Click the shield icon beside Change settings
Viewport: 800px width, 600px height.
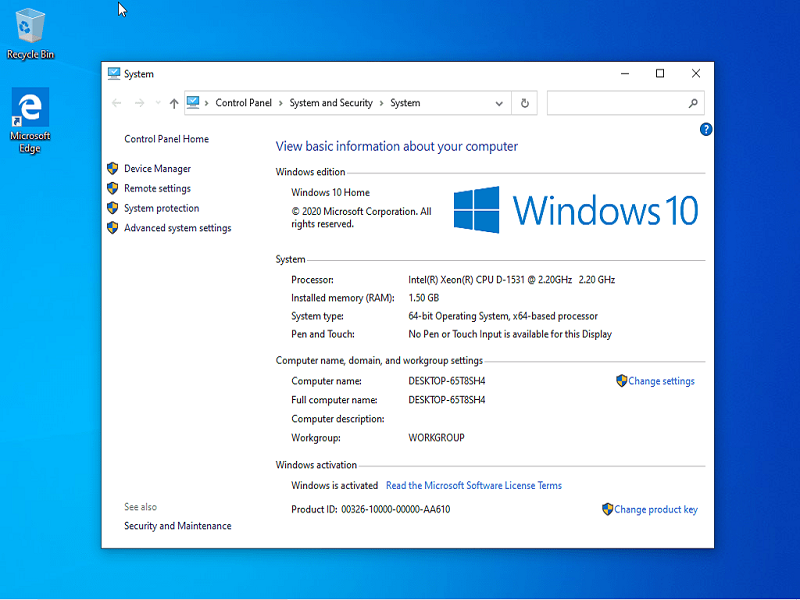pos(621,381)
